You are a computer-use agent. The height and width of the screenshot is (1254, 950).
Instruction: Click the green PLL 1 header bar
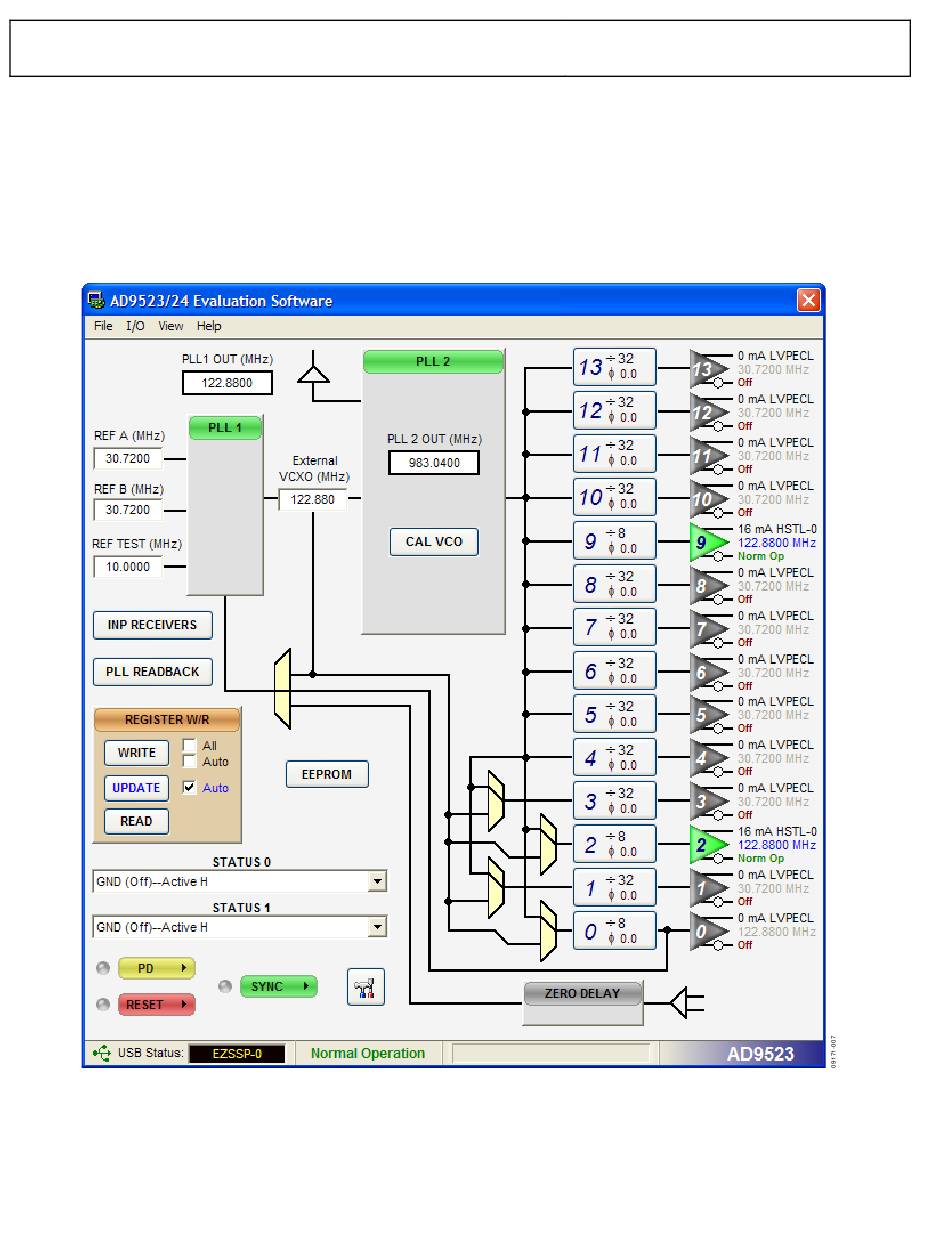point(225,428)
